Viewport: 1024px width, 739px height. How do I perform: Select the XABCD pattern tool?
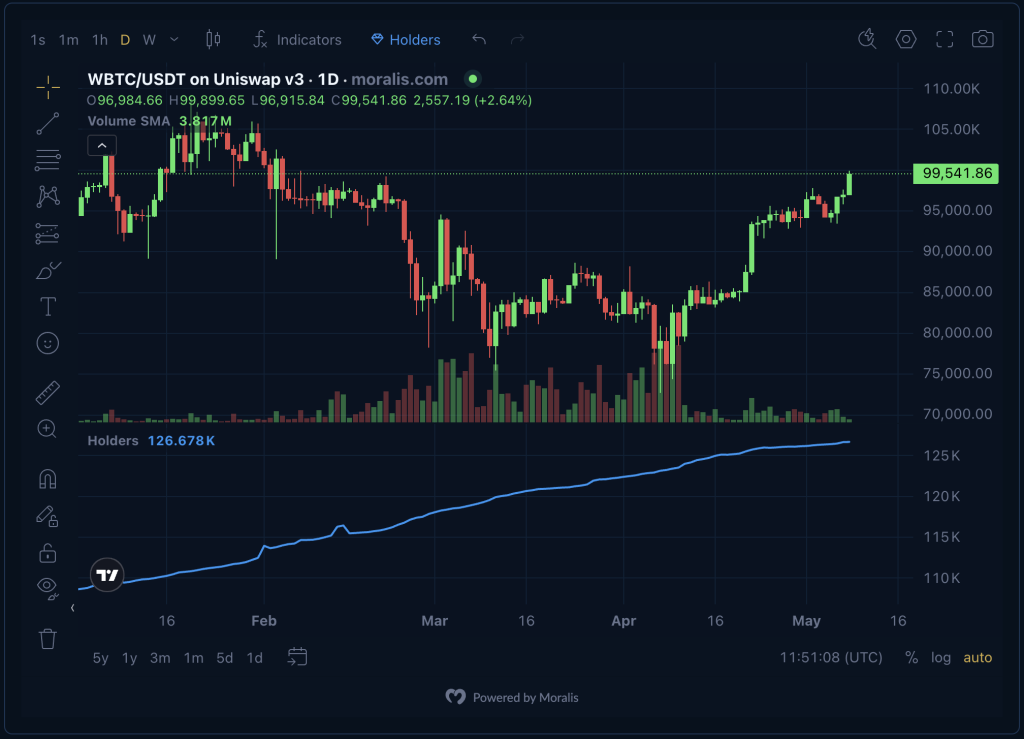(x=48, y=197)
